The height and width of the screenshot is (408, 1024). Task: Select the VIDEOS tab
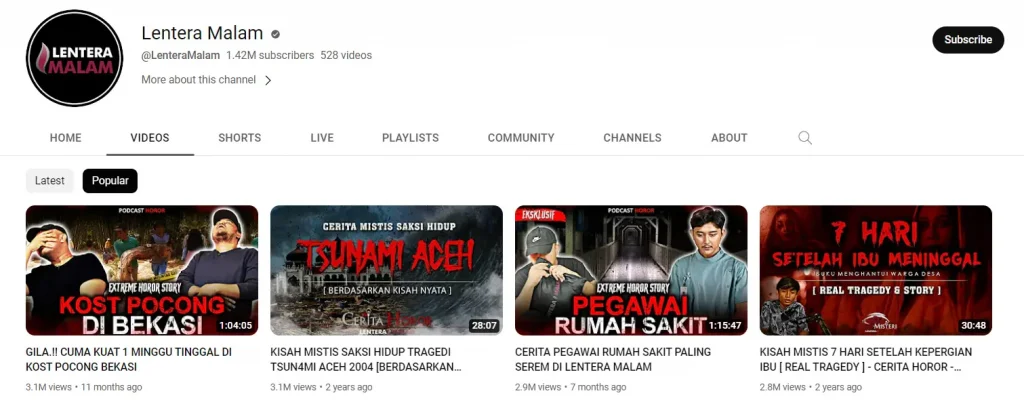point(150,138)
